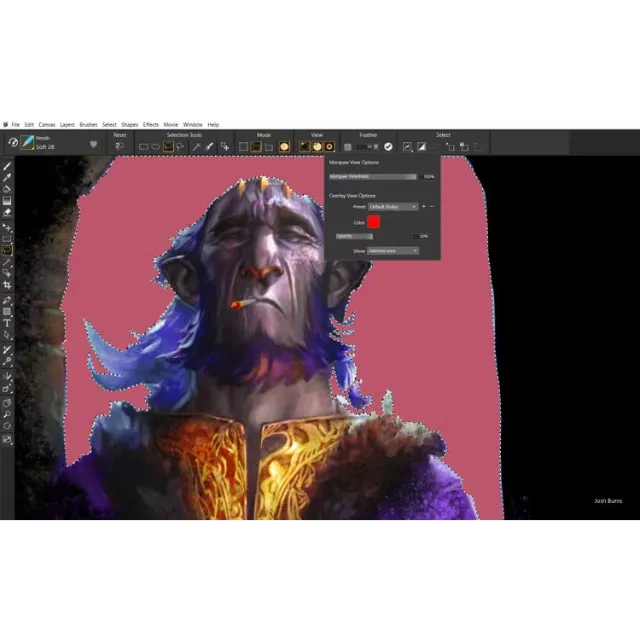
Task: Select the Pen tool in the toolbox
Action: tap(7, 300)
